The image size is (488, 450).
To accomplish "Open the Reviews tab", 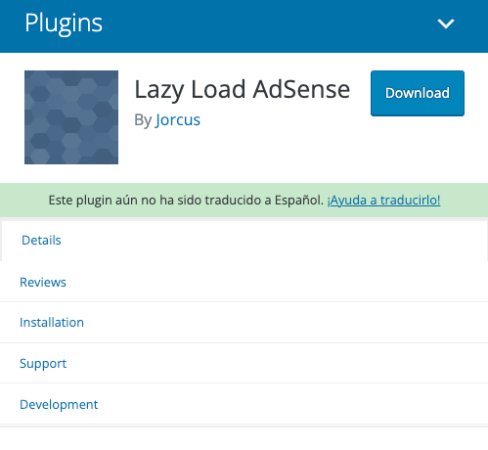I will coord(43,282).
